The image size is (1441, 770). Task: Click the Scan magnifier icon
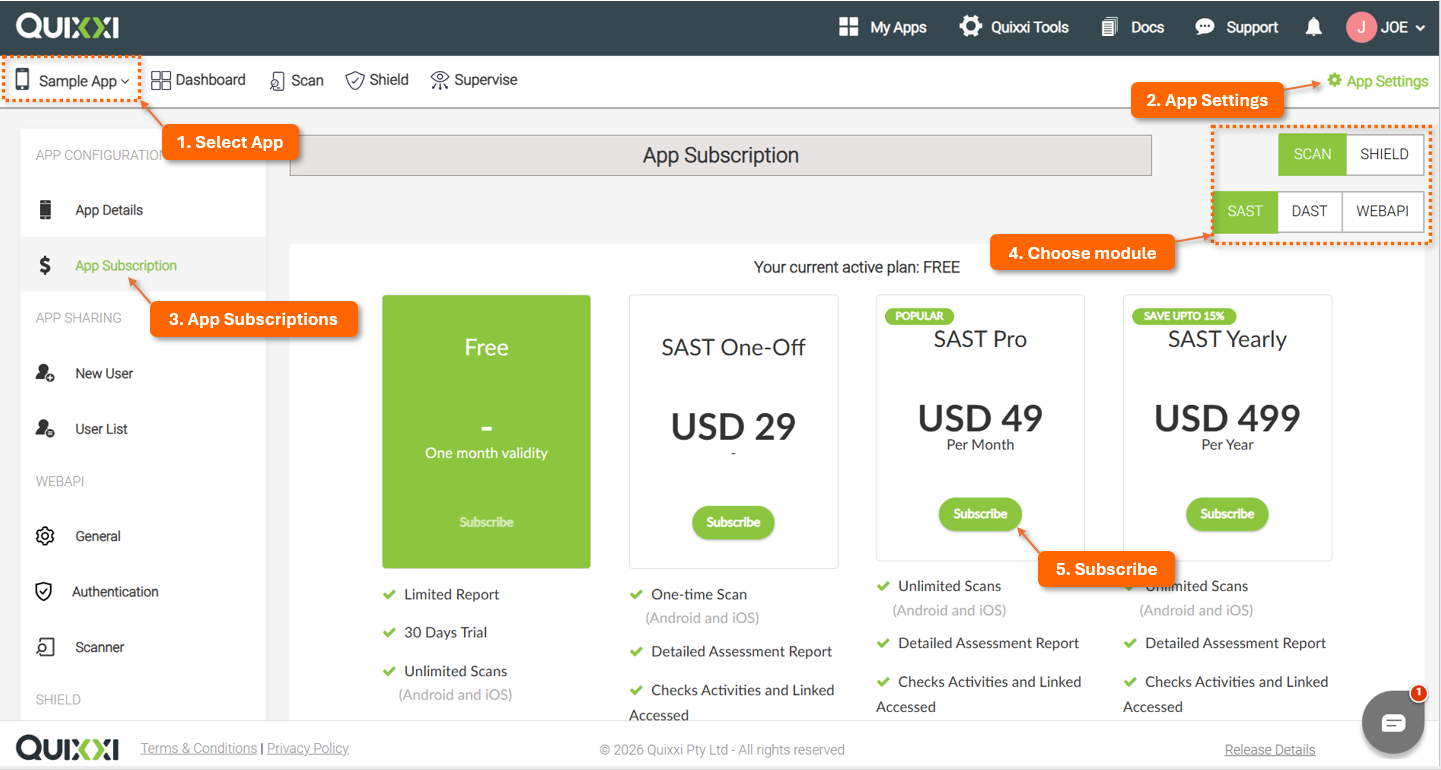(277, 81)
